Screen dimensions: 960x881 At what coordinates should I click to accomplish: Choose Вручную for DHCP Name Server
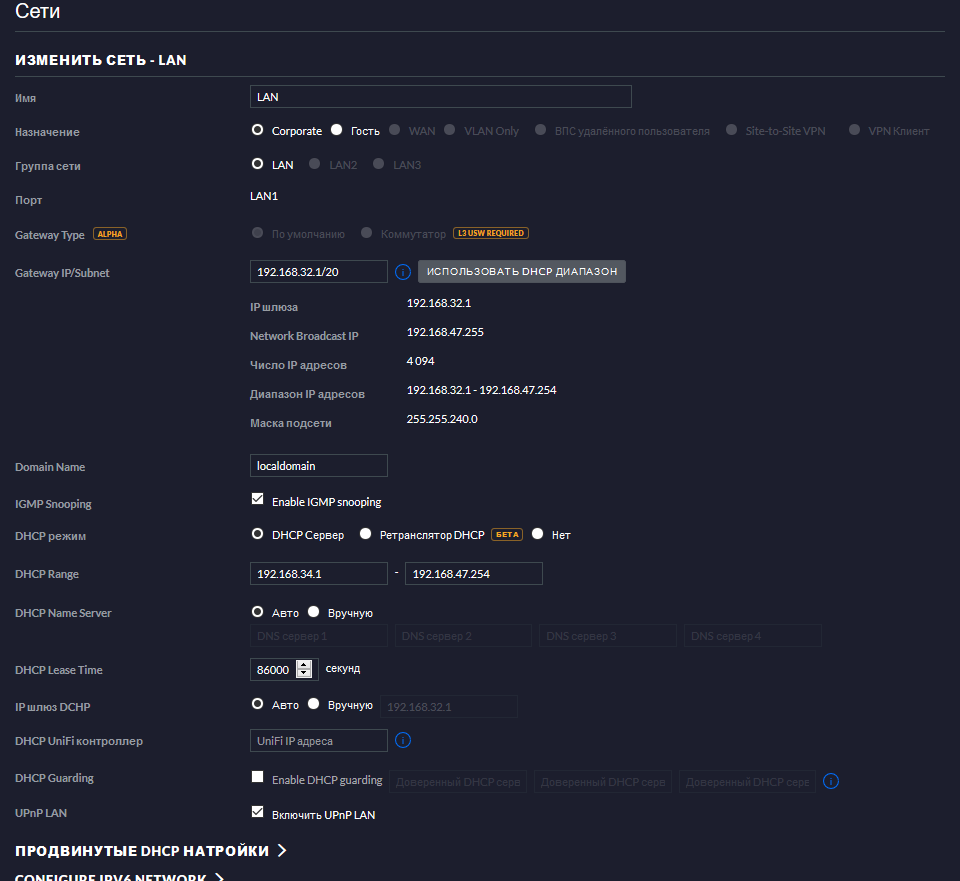(x=314, y=612)
